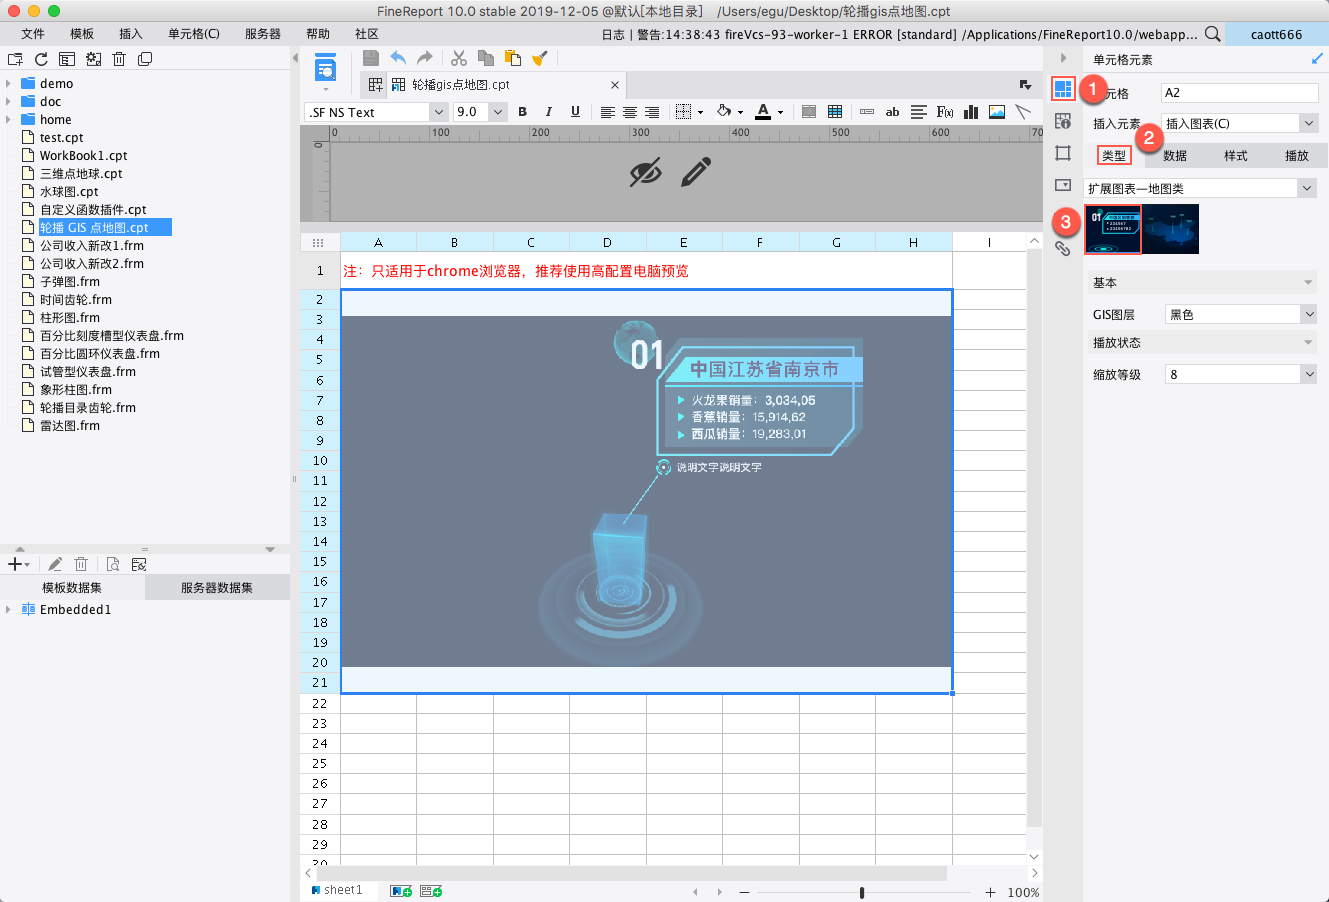Screen dimensions: 1329x902
Task: Open cell attributes icon in right sidebar
Action: [x=1063, y=121]
